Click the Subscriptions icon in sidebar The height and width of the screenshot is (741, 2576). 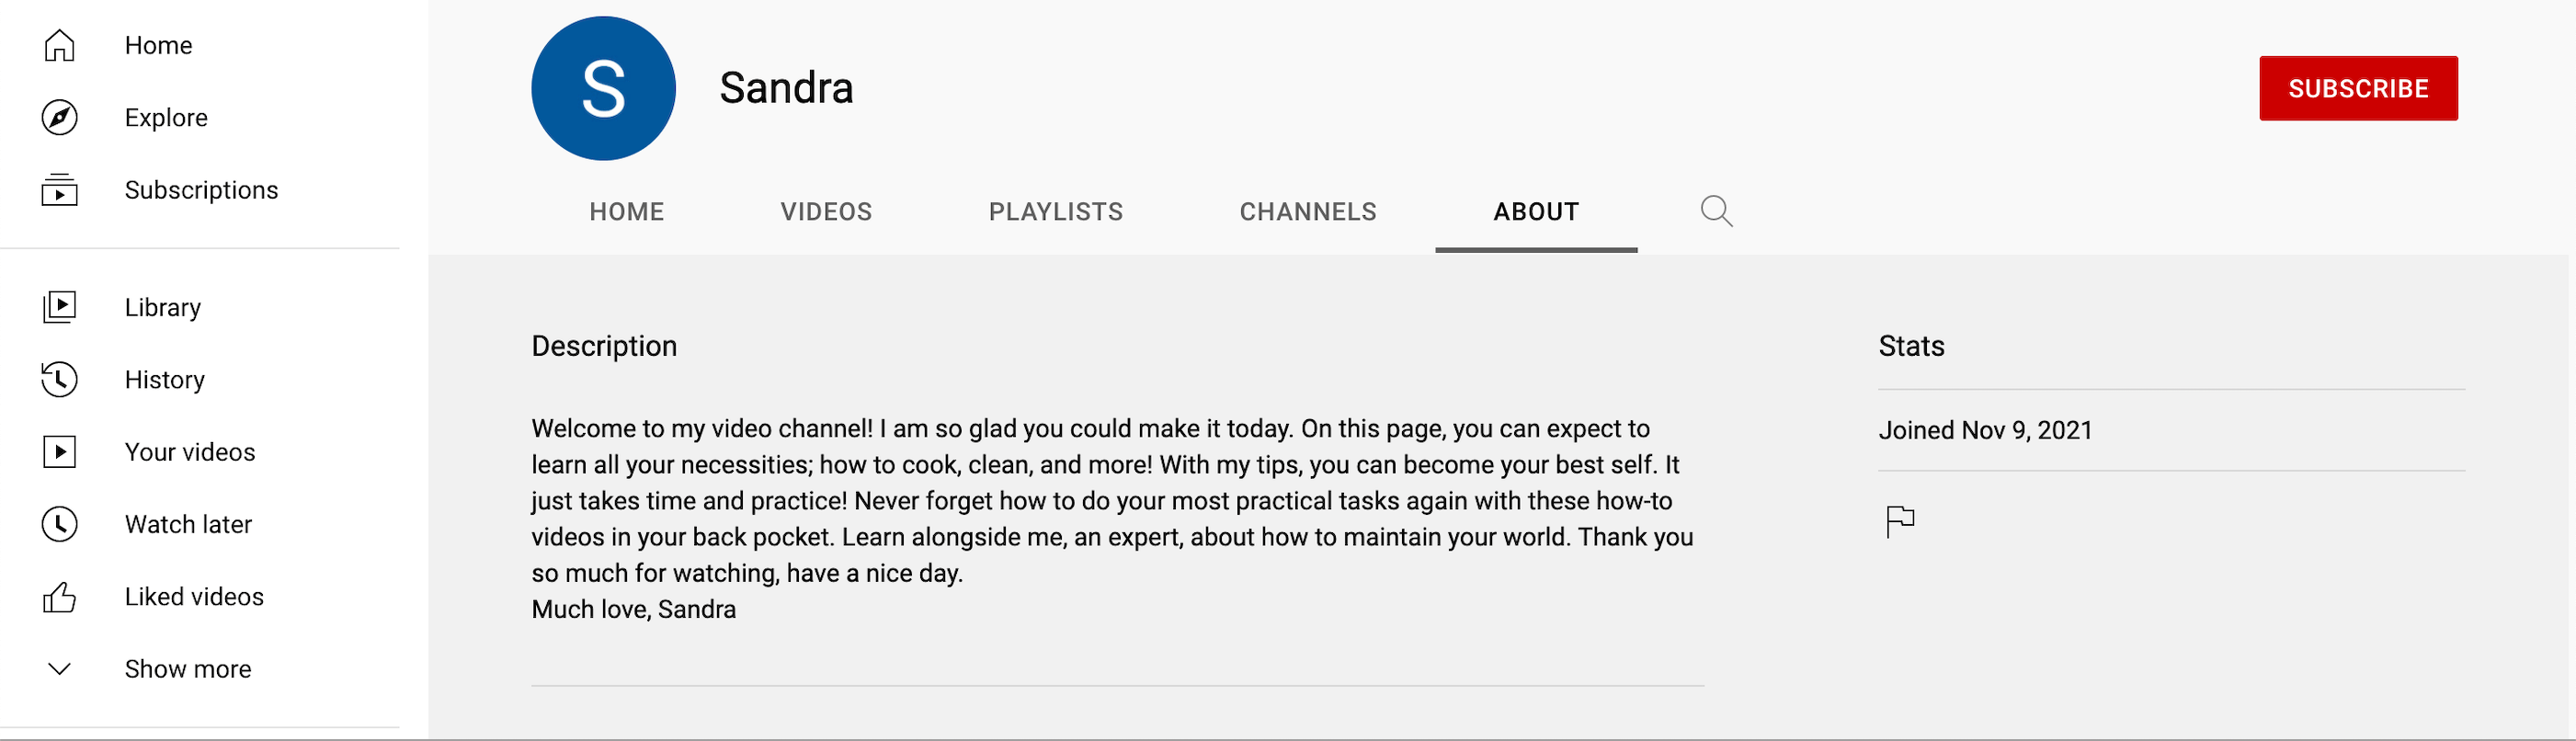(x=60, y=190)
